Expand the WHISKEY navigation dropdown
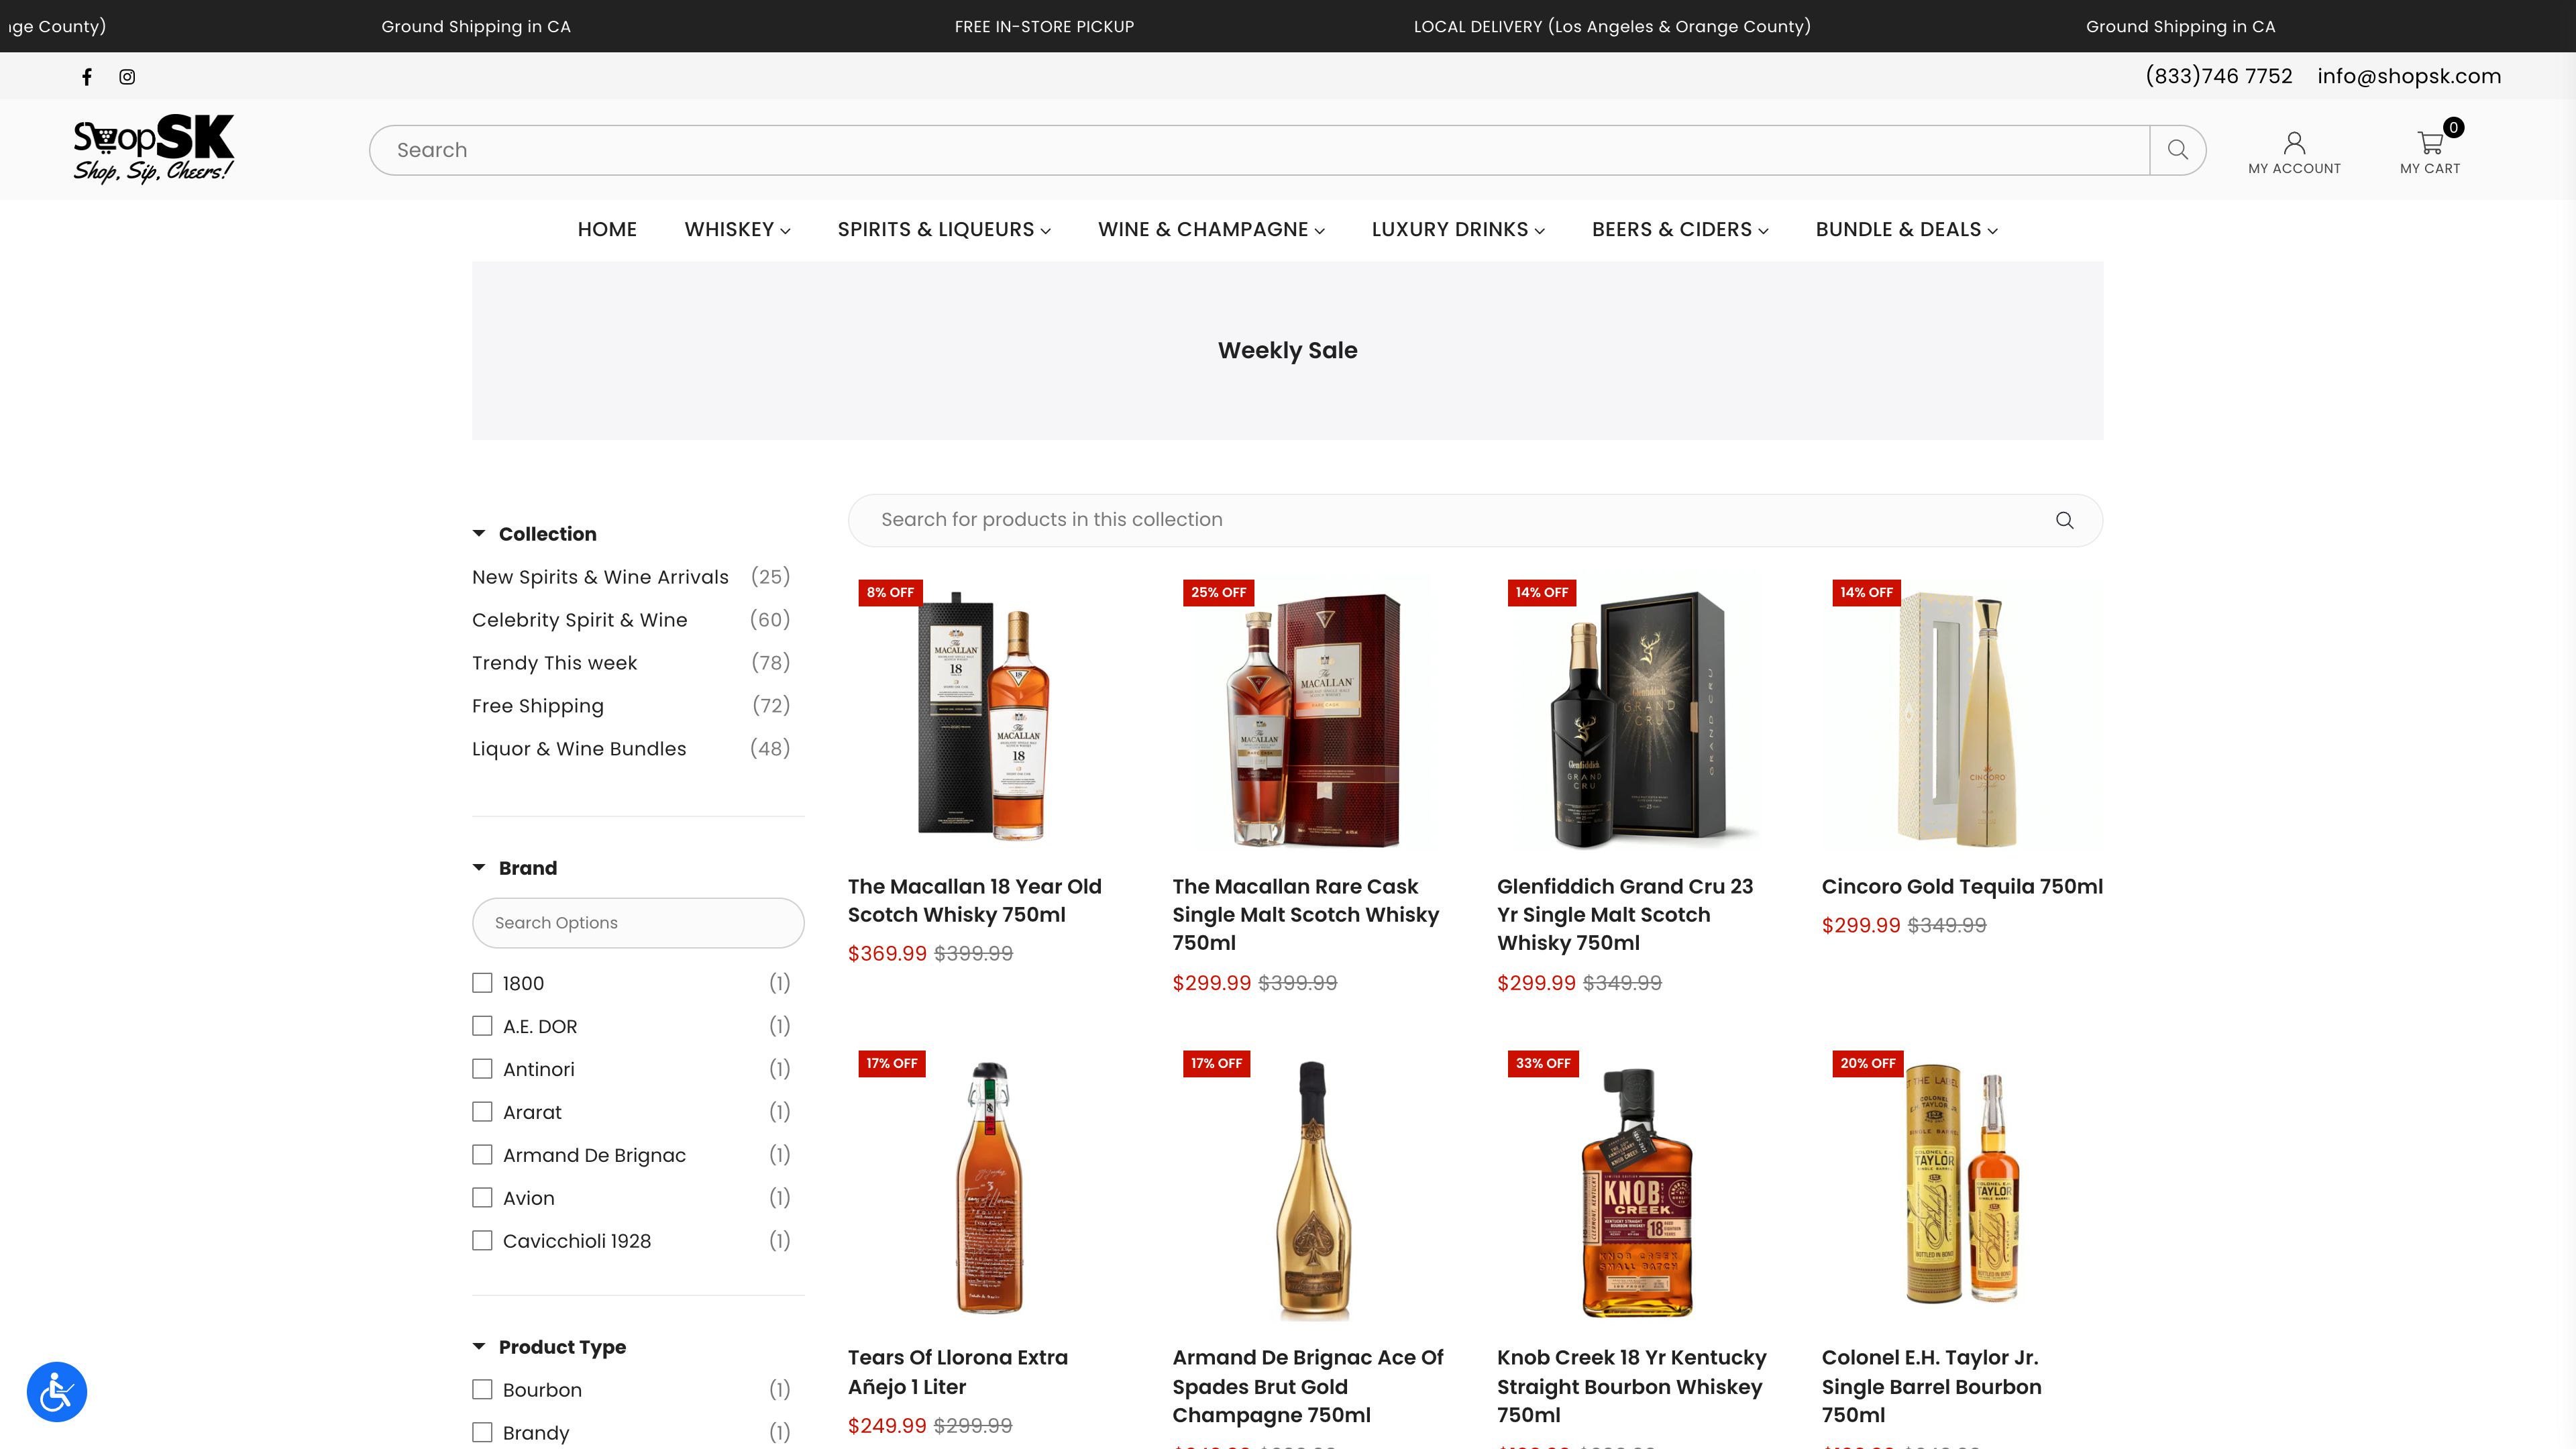2576x1449 pixels. (736, 229)
